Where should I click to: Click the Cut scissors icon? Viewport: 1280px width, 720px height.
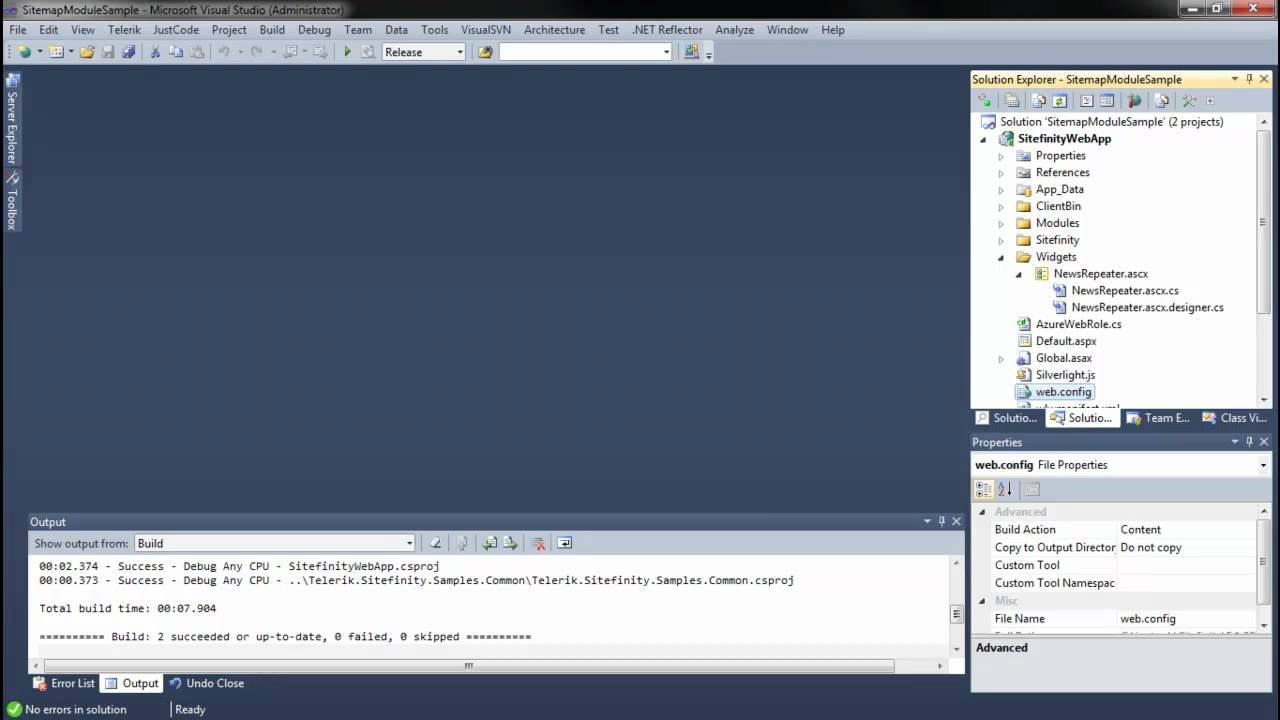point(155,52)
